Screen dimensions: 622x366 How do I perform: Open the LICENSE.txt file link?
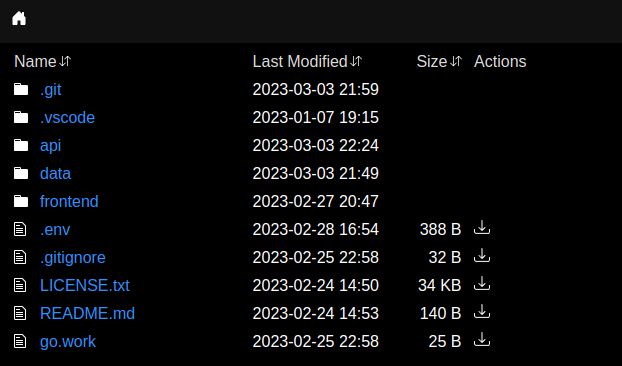[x=85, y=286]
